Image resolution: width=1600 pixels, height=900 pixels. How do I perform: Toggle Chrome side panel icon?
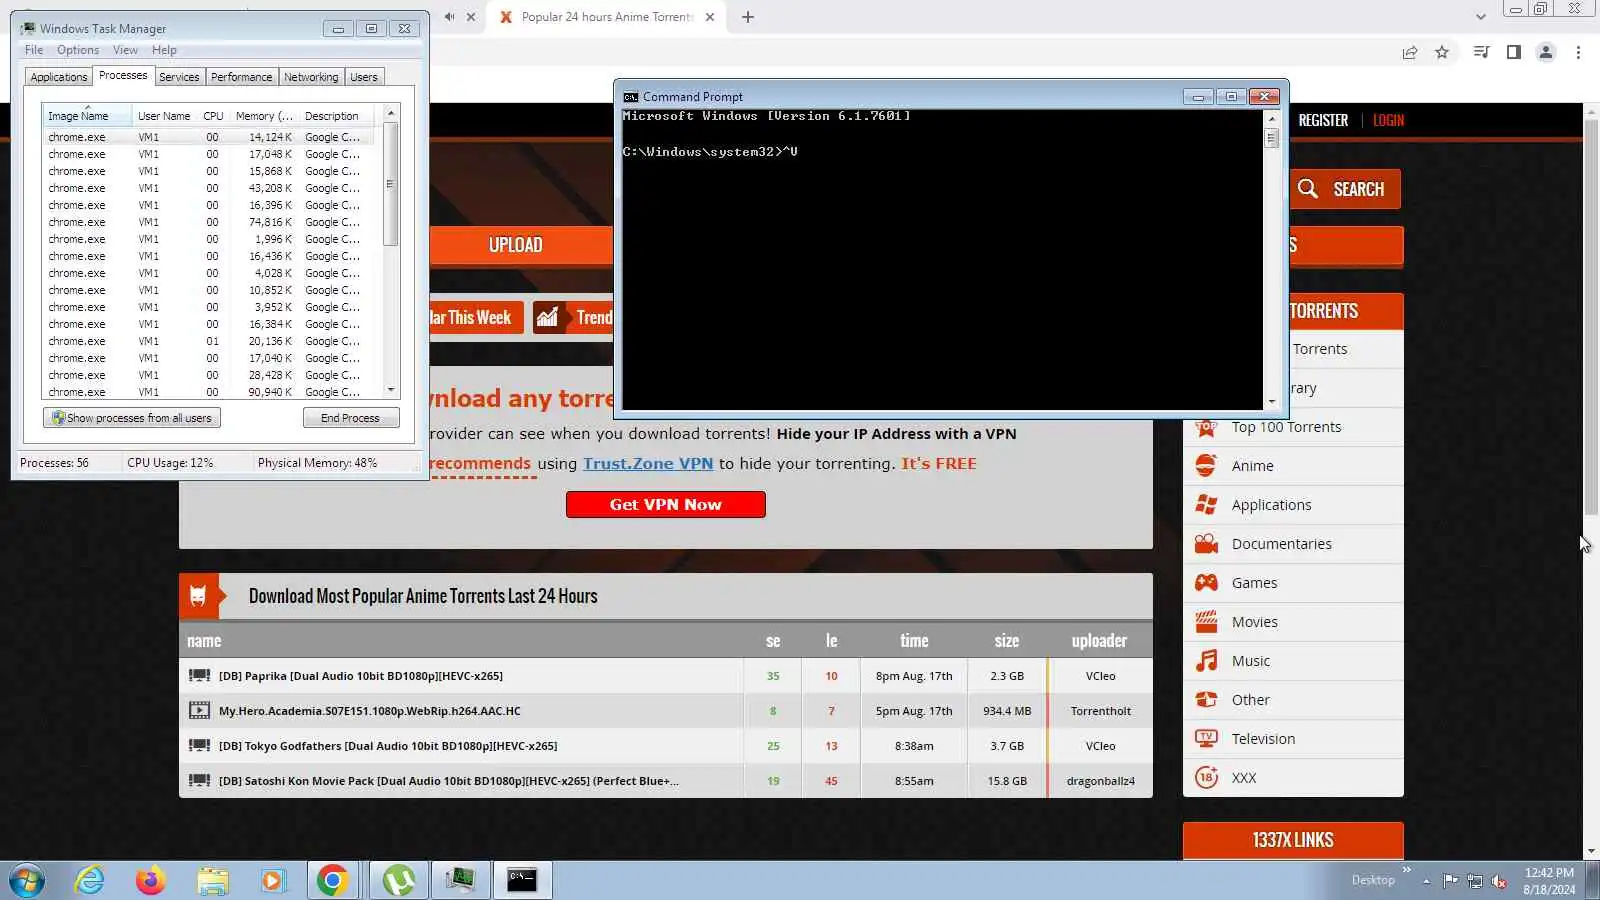(x=1513, y=52)
